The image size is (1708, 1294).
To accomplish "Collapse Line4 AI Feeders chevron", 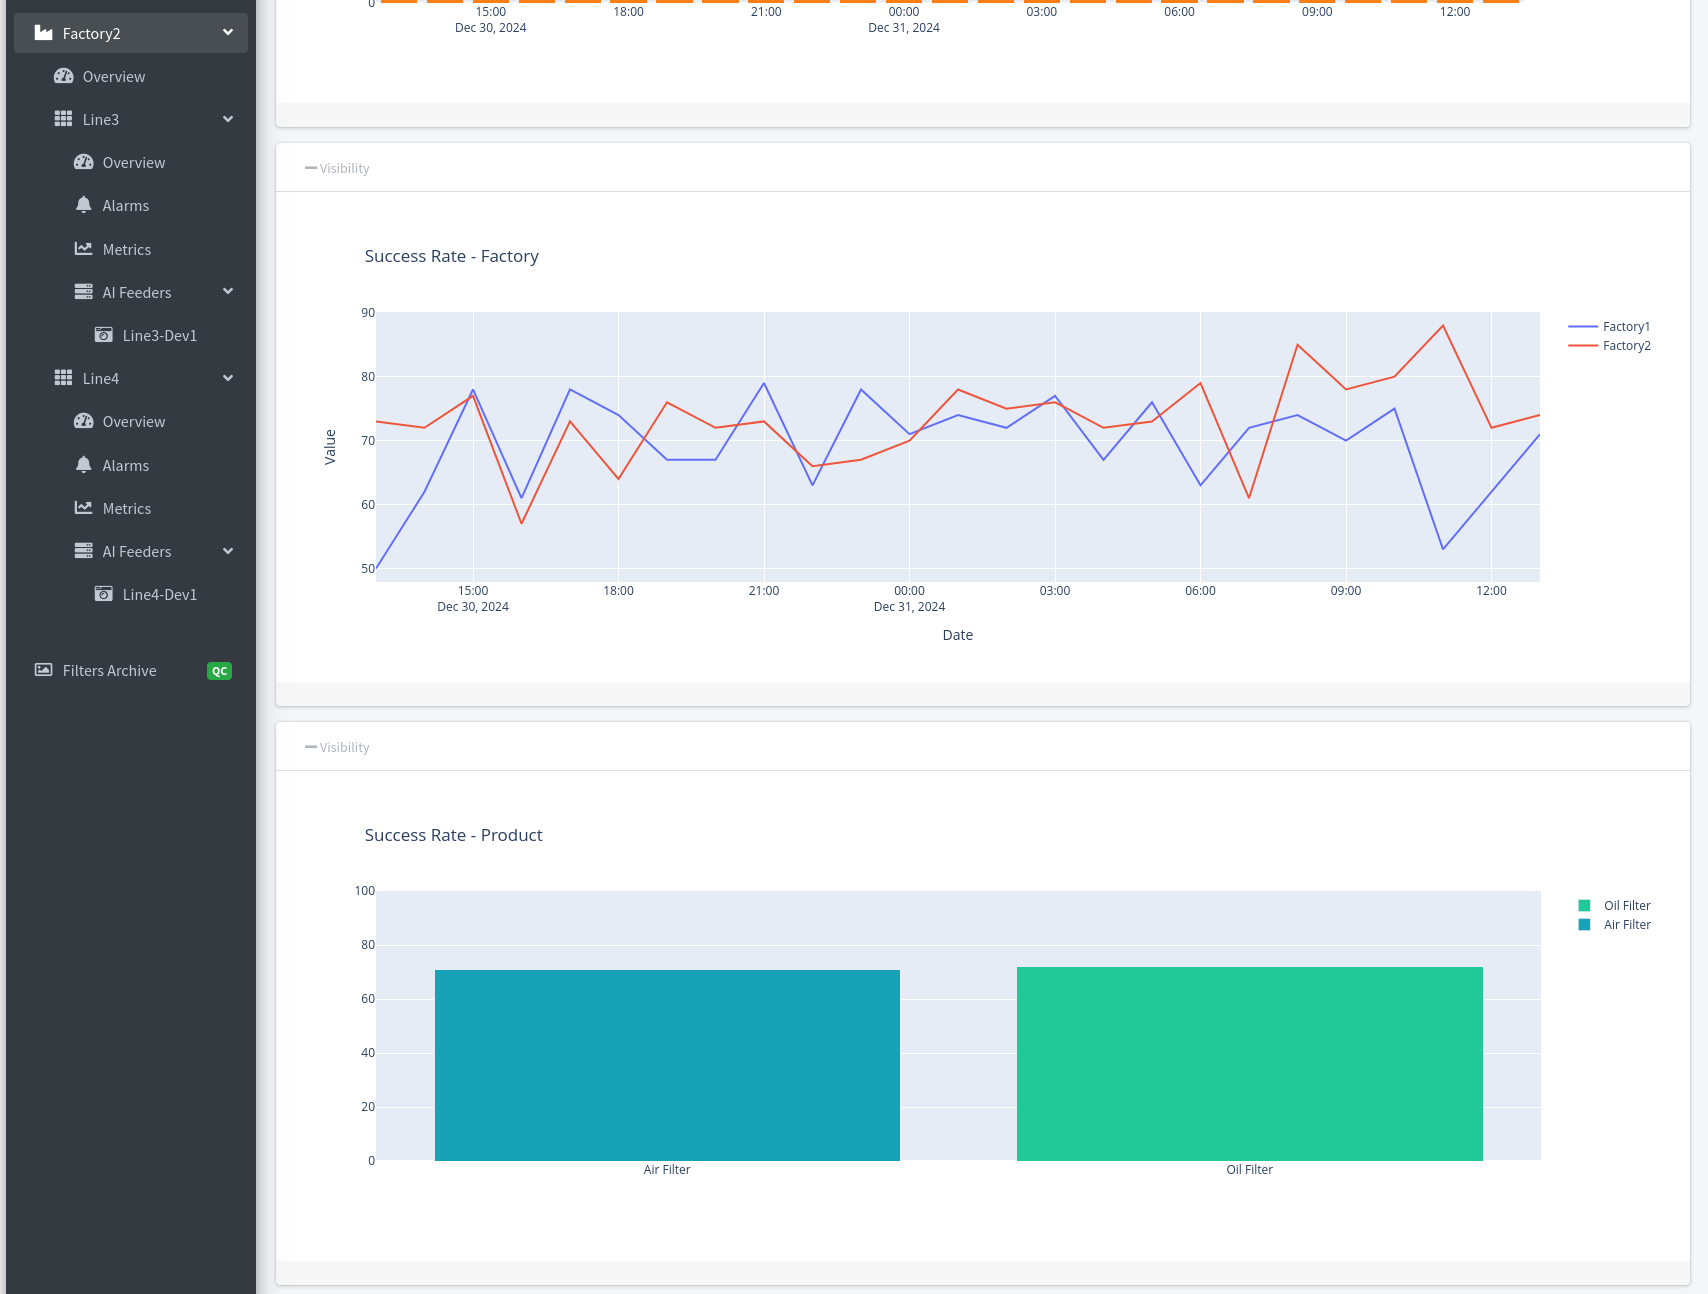I will [x=228, y=551].
